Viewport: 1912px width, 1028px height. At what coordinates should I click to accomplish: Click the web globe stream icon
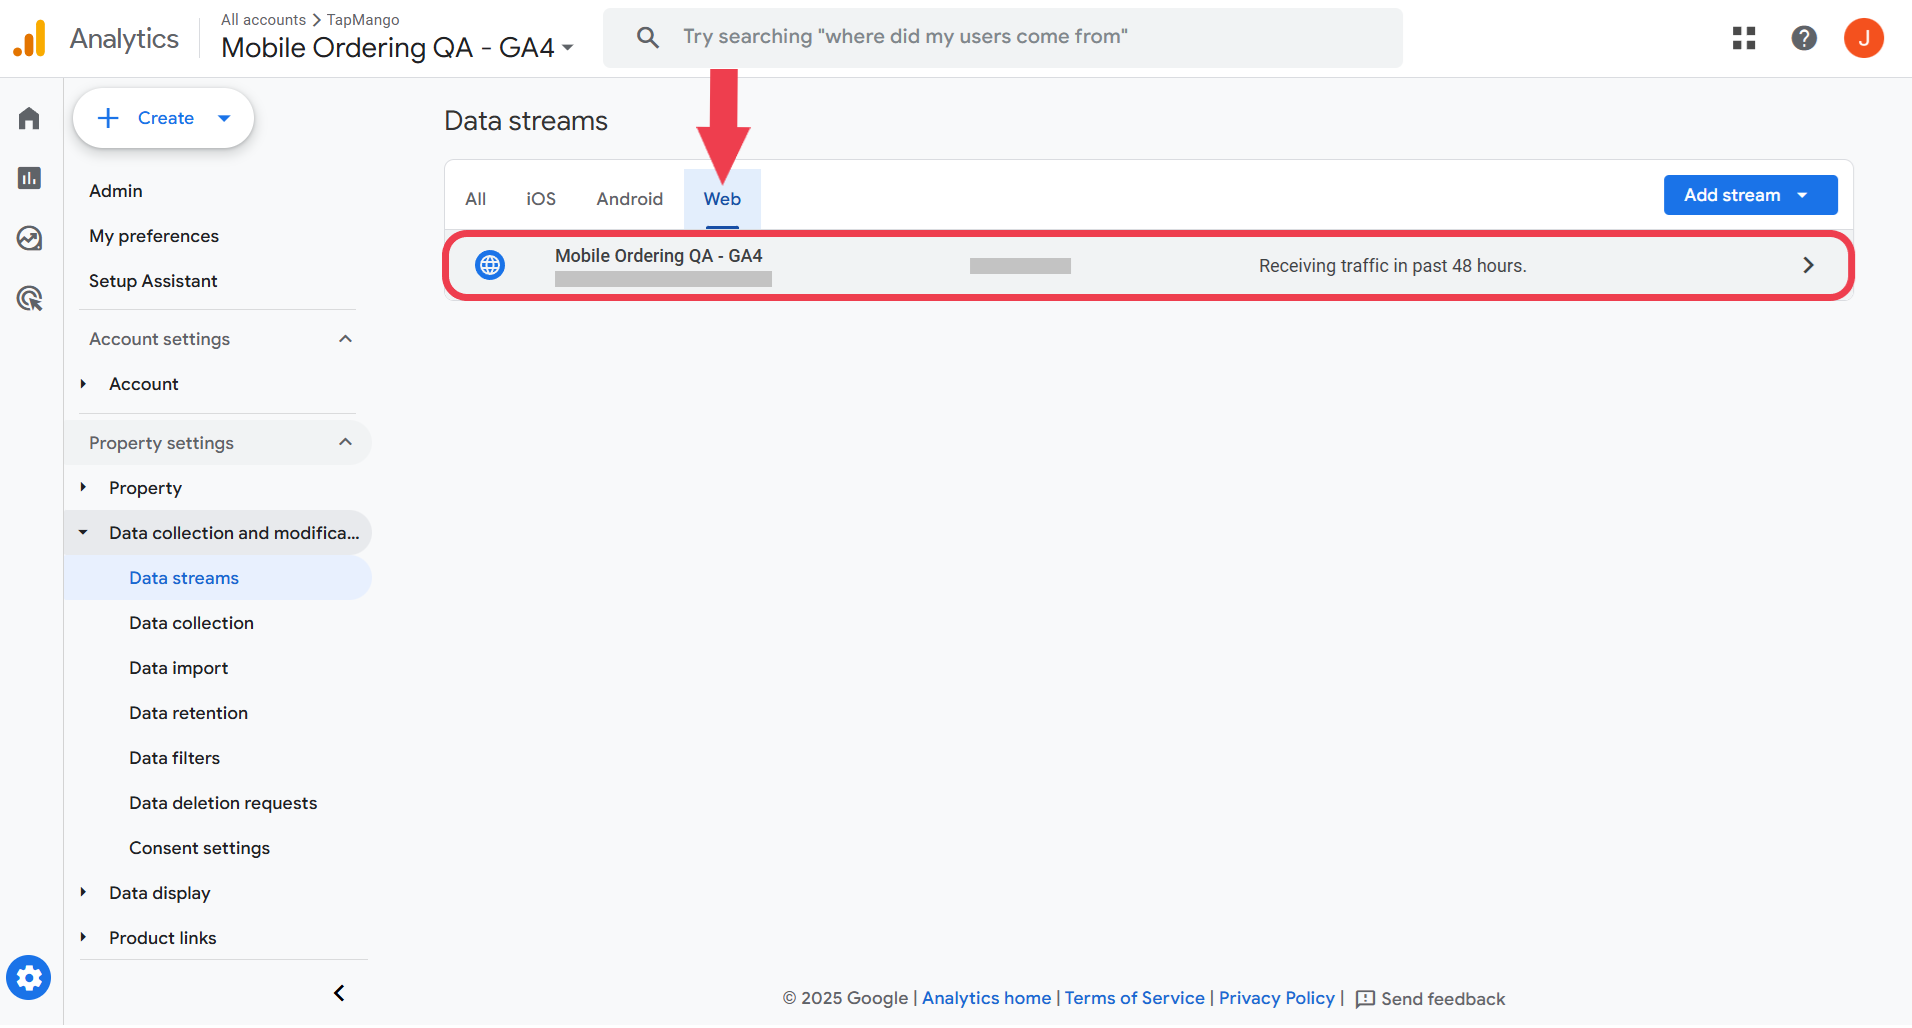[490, 265]
